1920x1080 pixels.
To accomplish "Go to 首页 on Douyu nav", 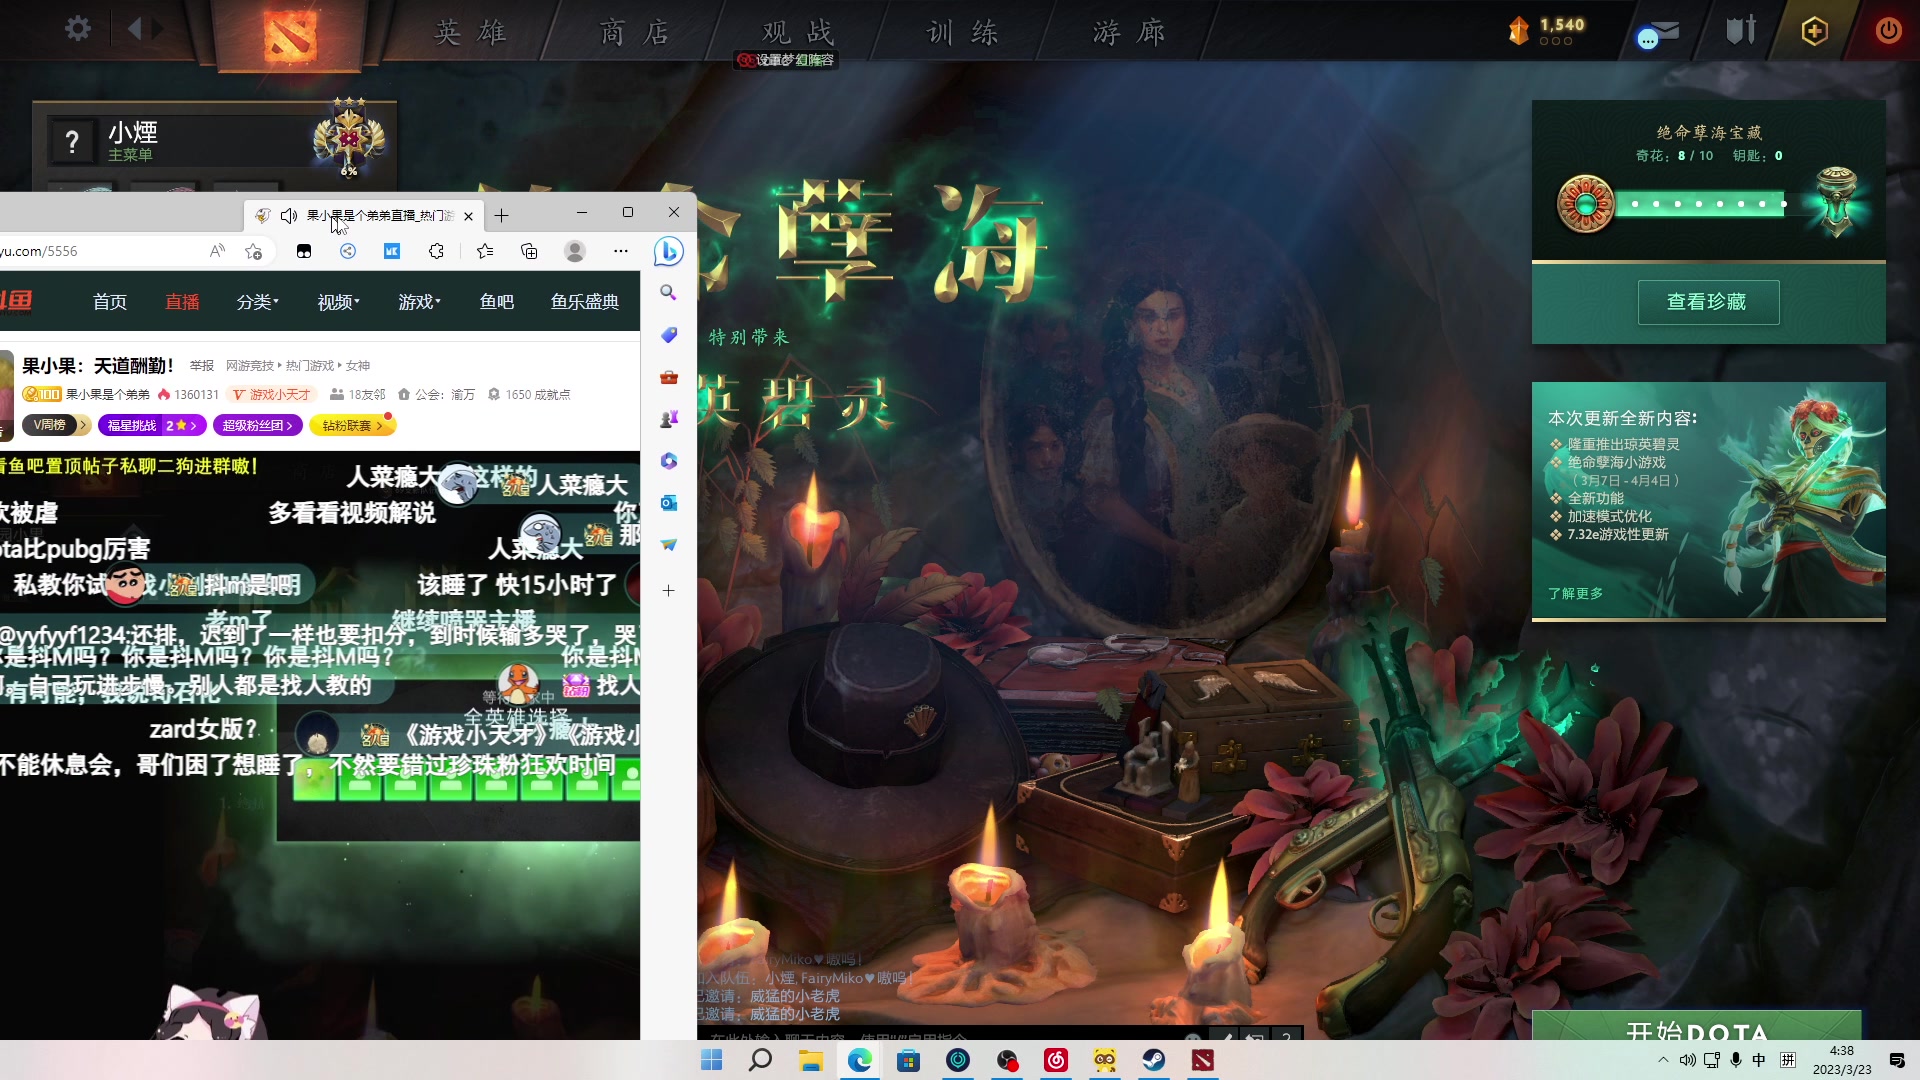I will (x=110, y=302).
